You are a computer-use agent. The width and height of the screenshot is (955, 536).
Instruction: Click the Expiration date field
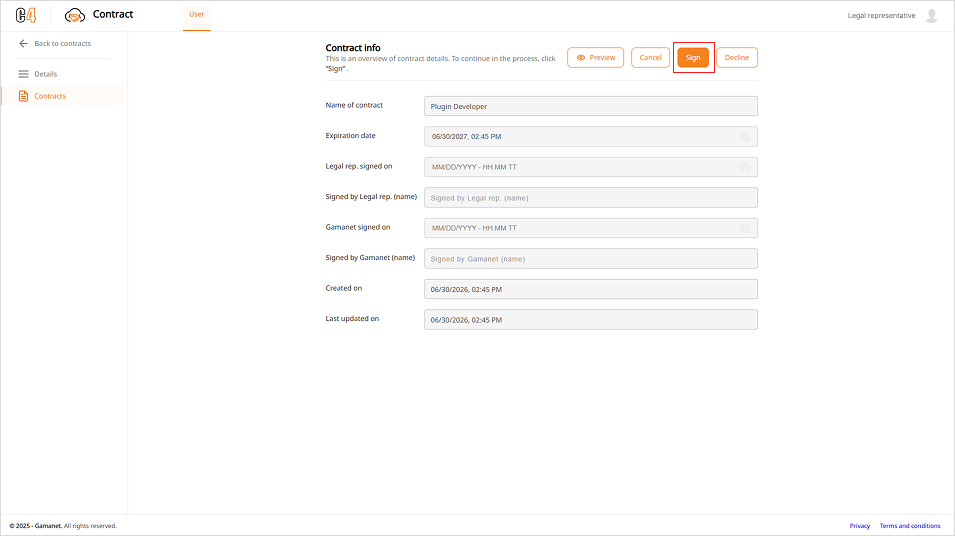point(591,136)
